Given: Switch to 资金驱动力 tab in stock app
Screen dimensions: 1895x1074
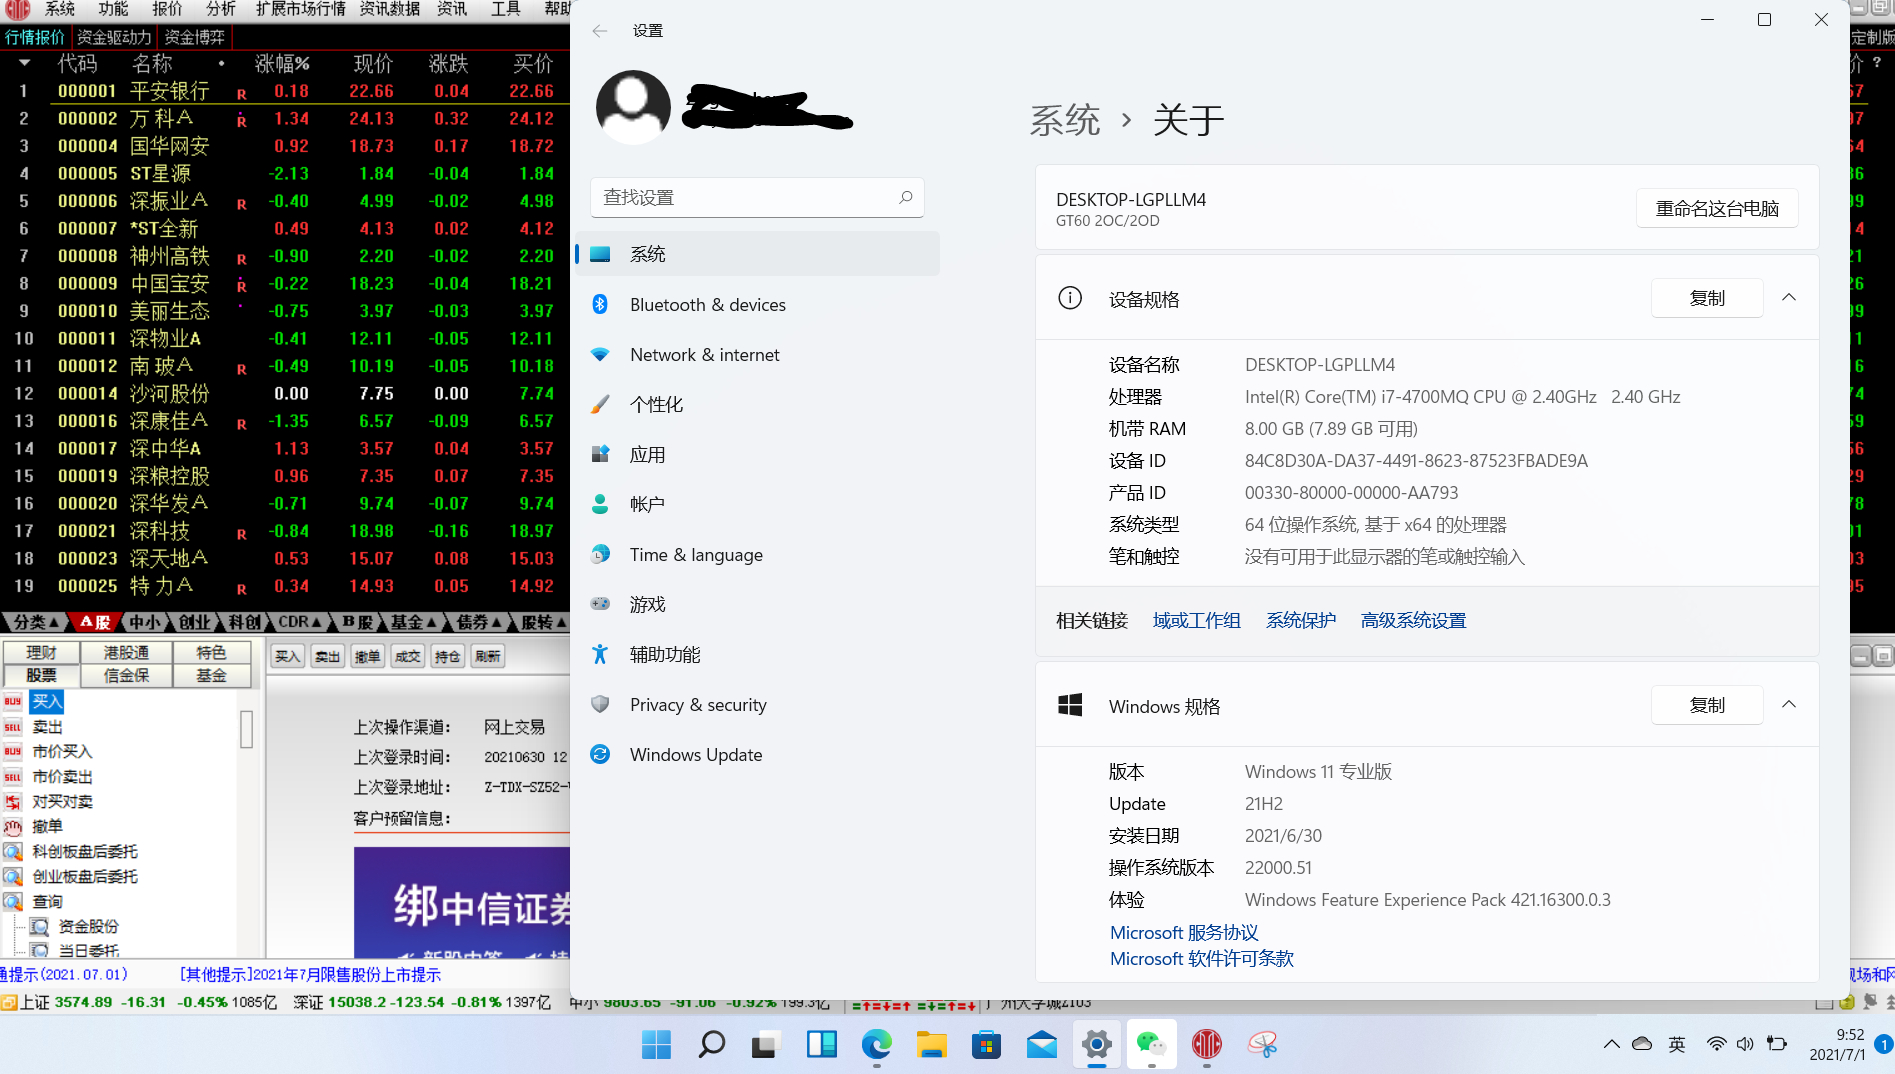Looking at the screenshot, I should click(x=114, y=37).
